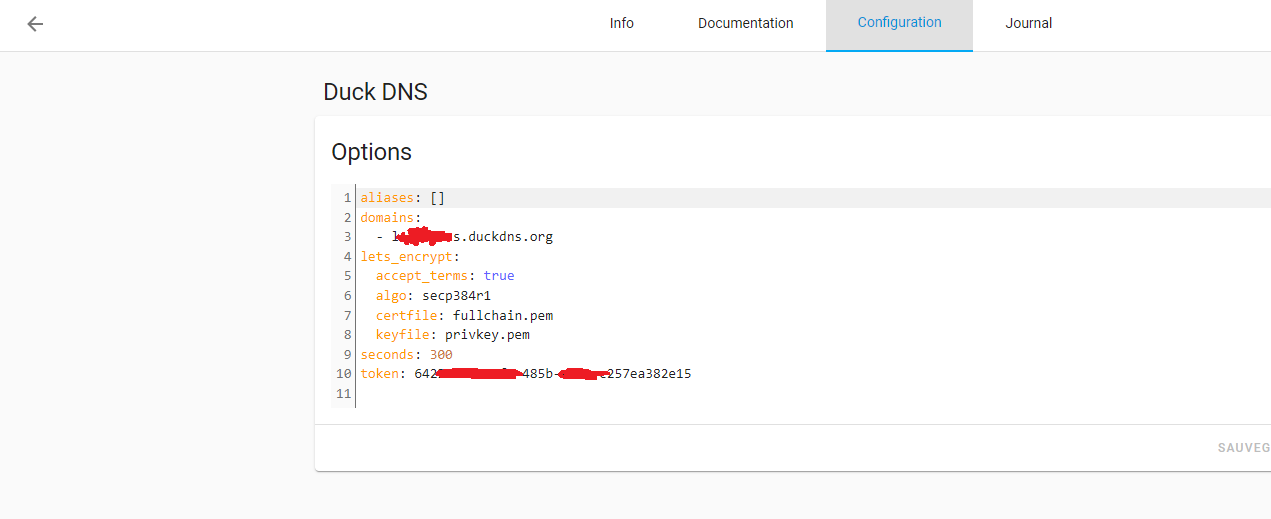1271x519 pixels.
Task: Click the 'certfile: fullchain.pem' line
Action: tap(465, 315)
